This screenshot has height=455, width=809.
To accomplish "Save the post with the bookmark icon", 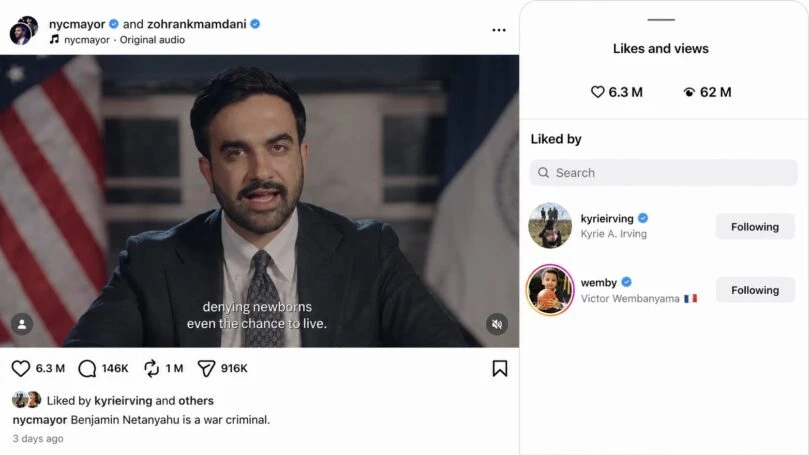I will (x=499, y=368).
